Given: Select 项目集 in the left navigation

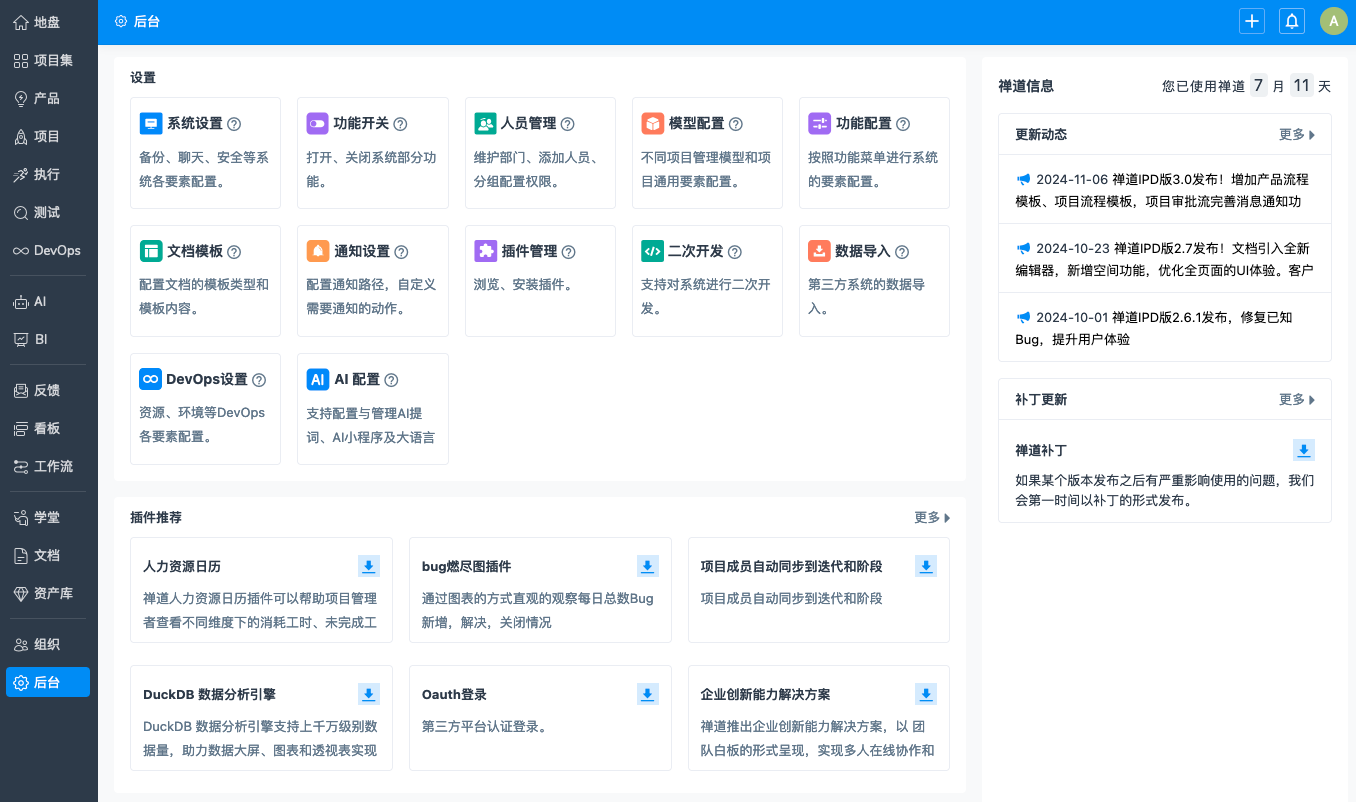Looking at the screenshot, I should (x=48, y=60).
